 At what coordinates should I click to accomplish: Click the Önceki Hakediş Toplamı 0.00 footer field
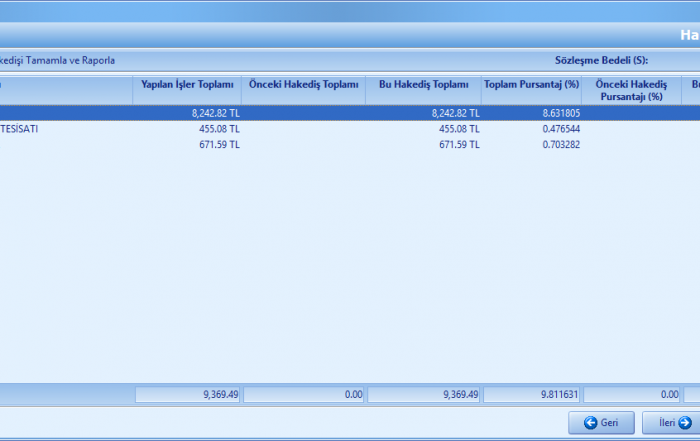pyautogui.click(x=303, y=395)
